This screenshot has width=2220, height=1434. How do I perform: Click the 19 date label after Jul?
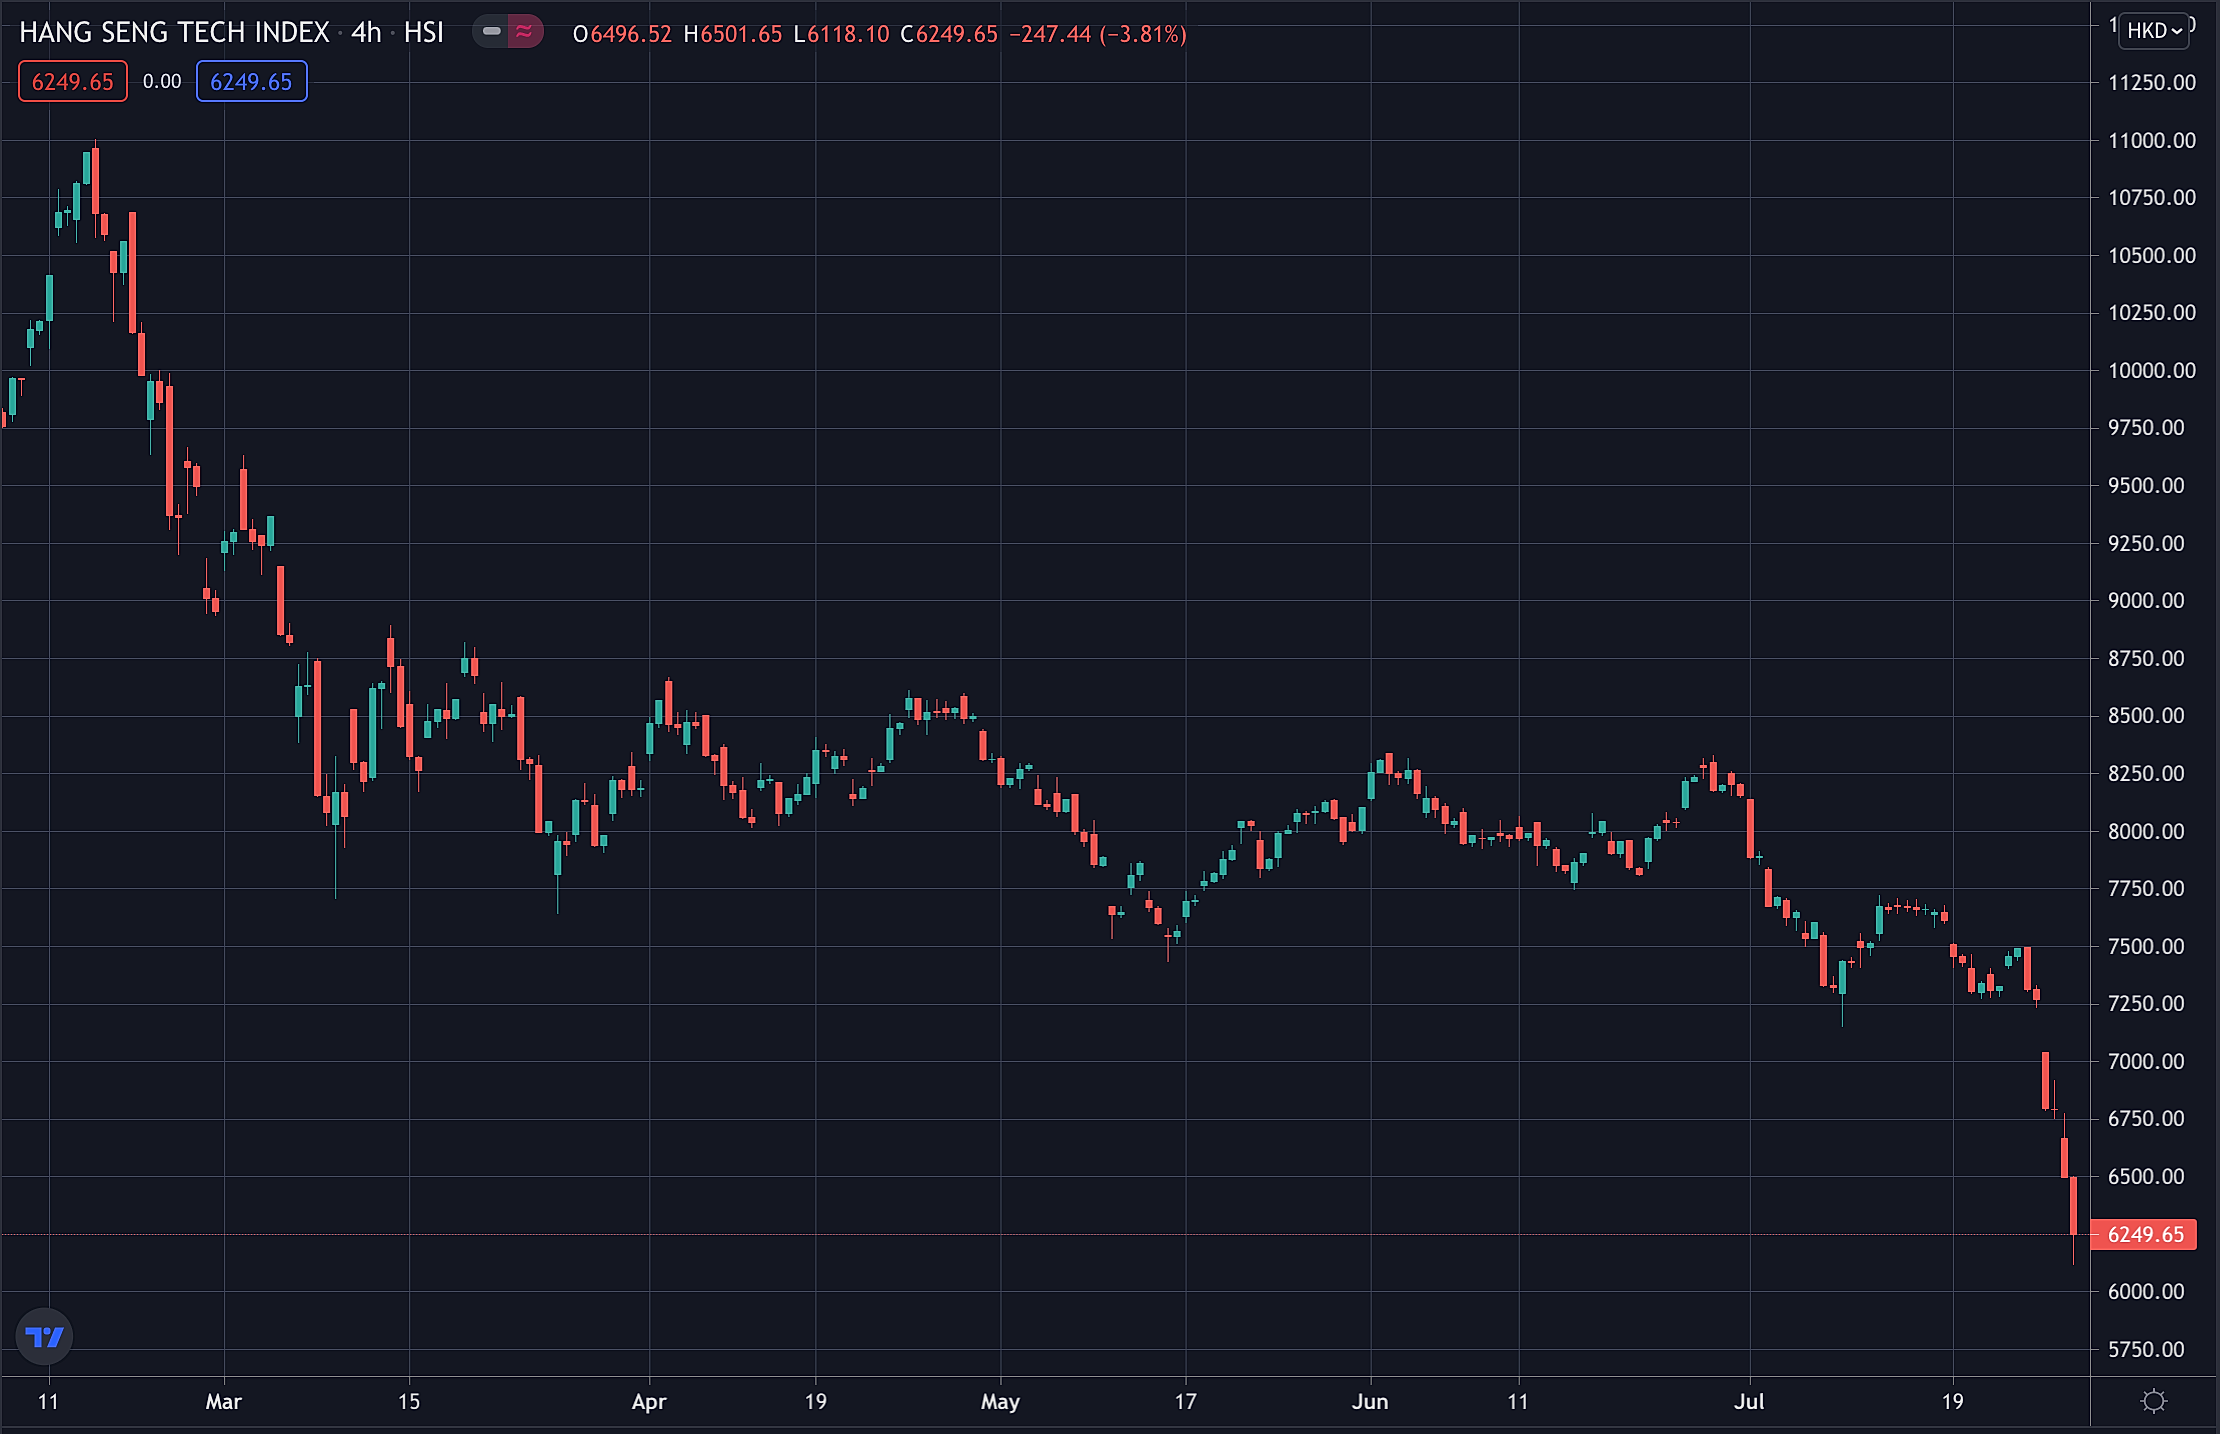point(1952,1401)
